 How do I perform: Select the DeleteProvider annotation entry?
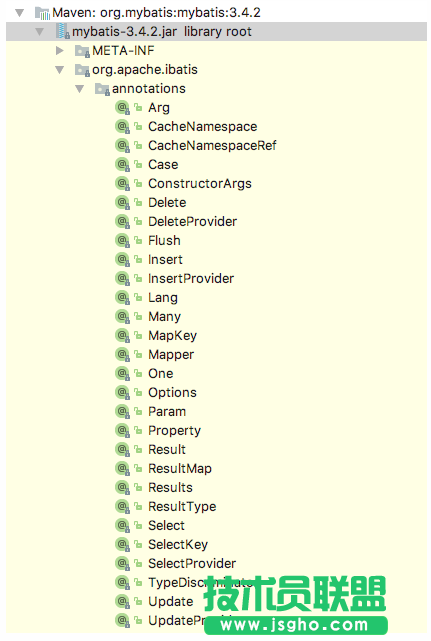tap(193, 222)
